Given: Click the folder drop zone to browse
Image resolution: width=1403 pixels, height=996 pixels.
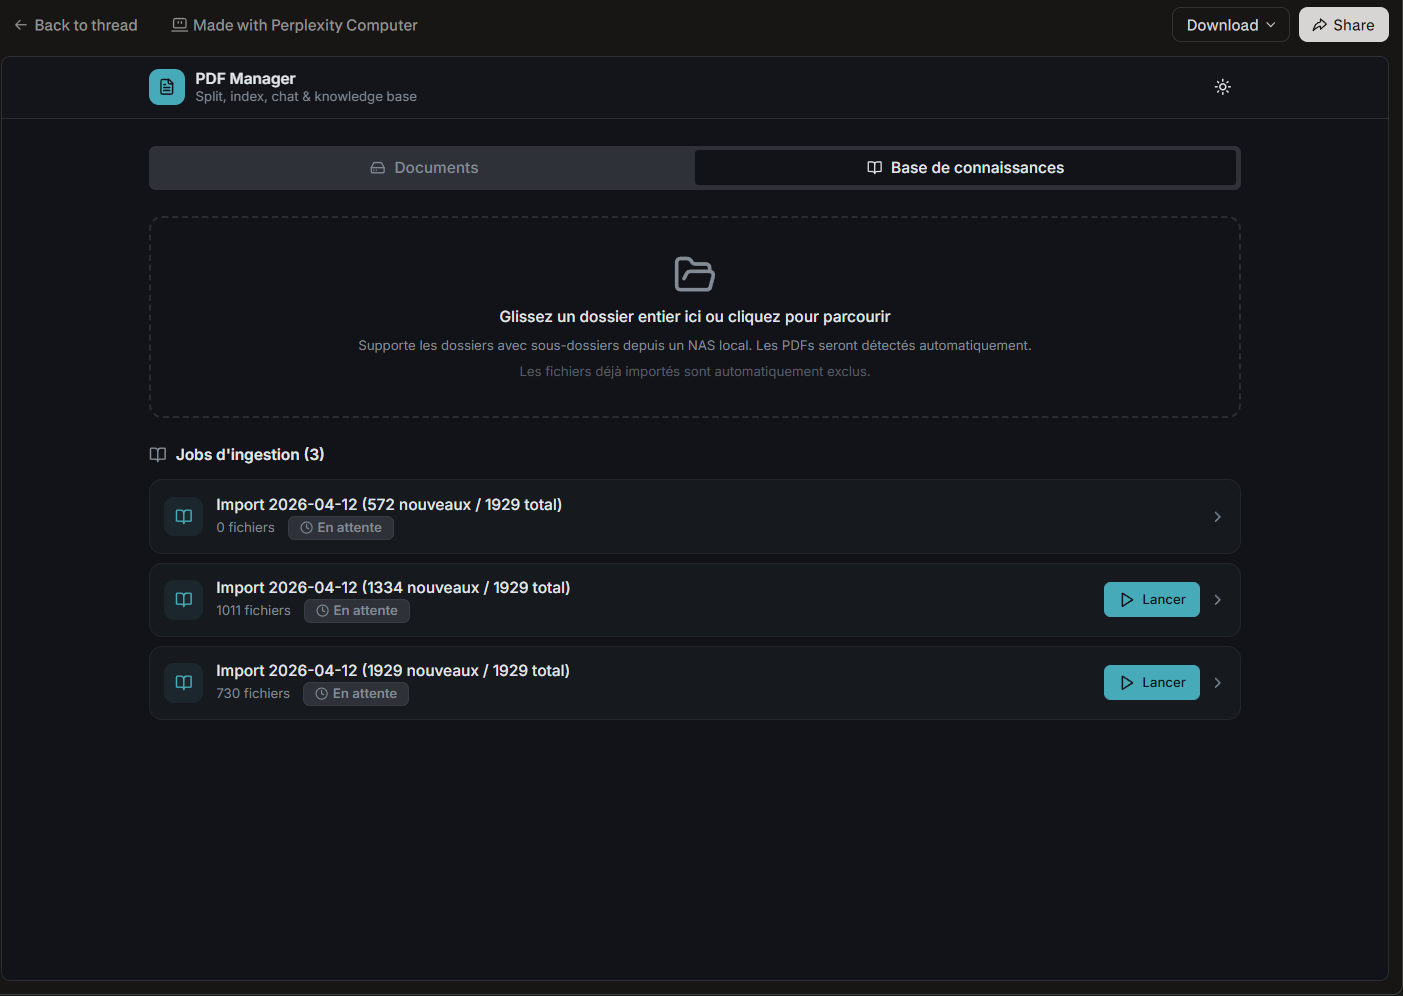Looking at the screenshot, I should tap(694, 330).
